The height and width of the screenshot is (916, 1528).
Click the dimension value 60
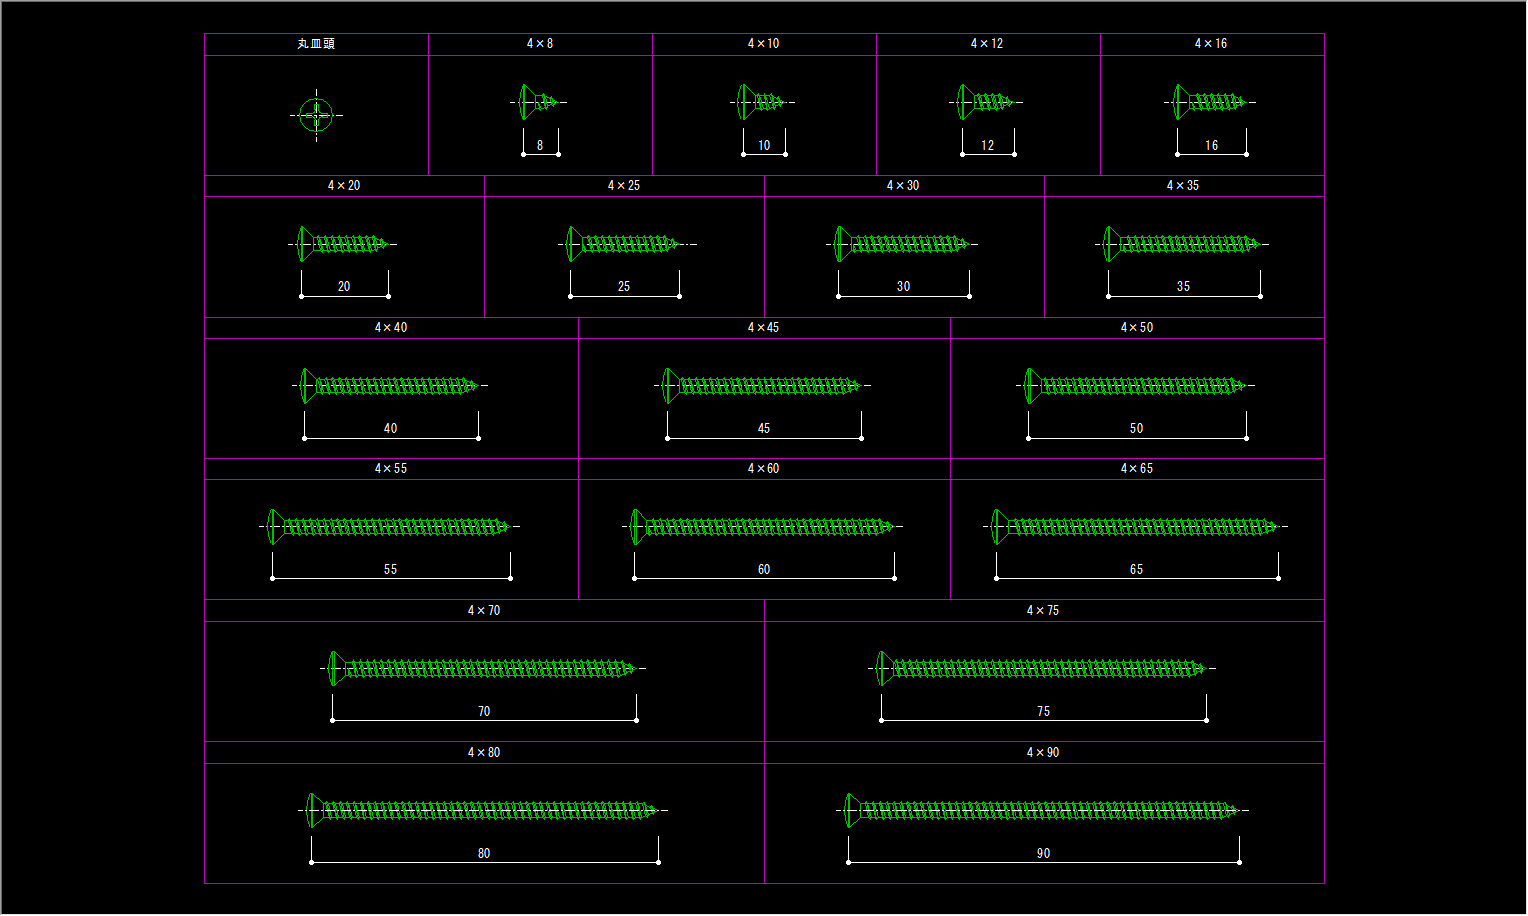(x=764, y=570)
